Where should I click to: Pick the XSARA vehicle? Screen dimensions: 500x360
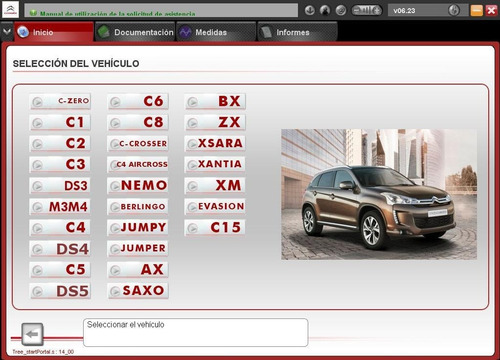coord(215,143)
